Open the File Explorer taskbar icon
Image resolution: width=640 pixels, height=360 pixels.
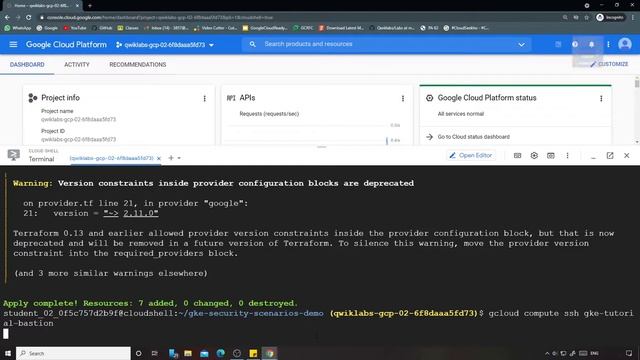coord(188,353)
